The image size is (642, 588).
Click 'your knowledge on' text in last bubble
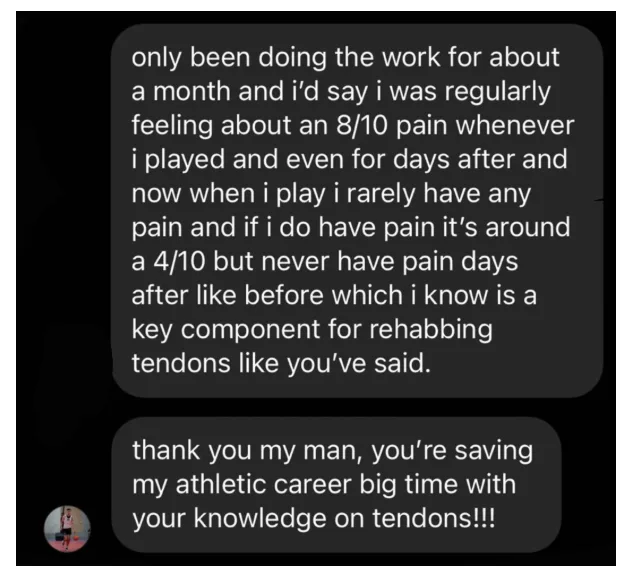pyautogui.click(x=249, y=519)
